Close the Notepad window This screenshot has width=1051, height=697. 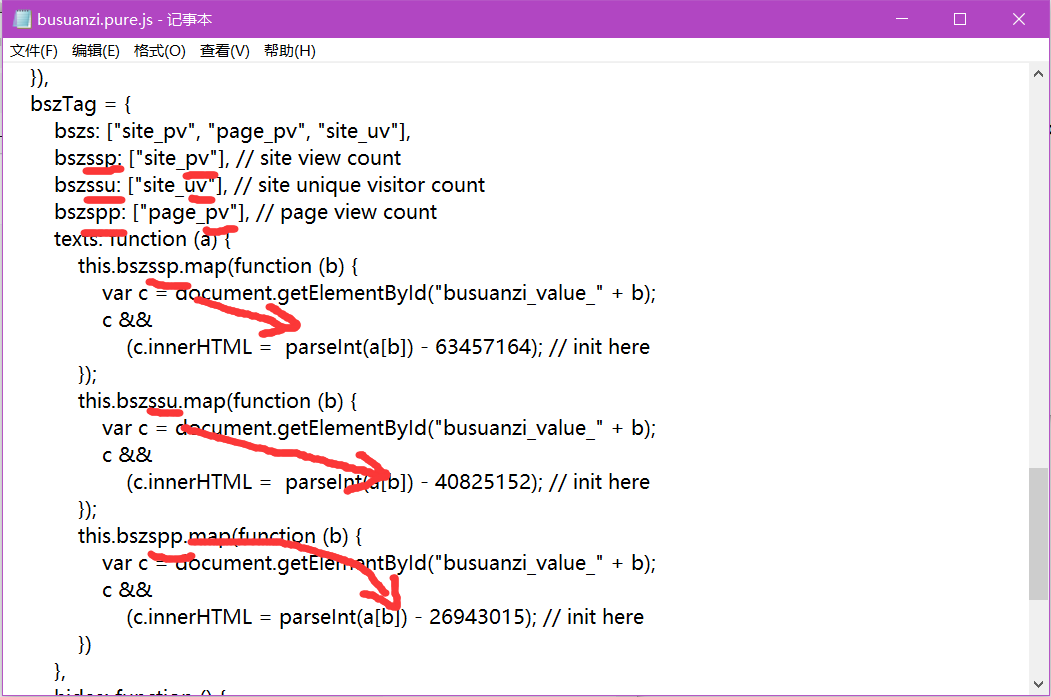1018,19
